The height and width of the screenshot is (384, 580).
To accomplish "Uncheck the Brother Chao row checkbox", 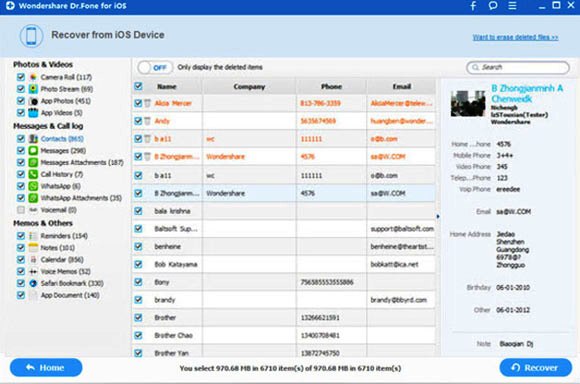I will (138, 335).
